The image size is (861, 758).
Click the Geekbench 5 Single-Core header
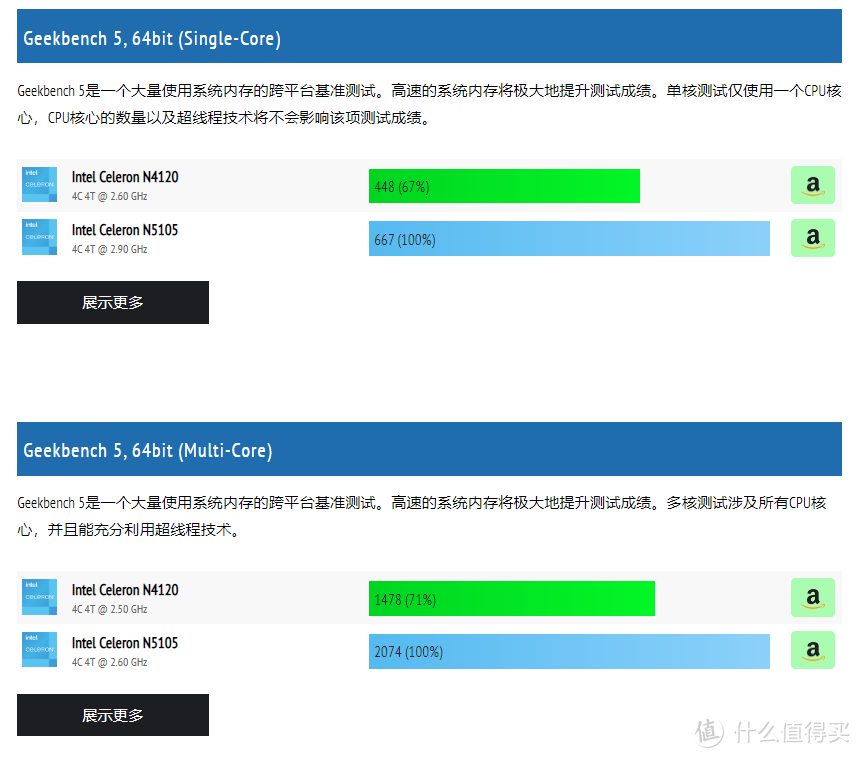pyautogui.click(x=429, y=36)
